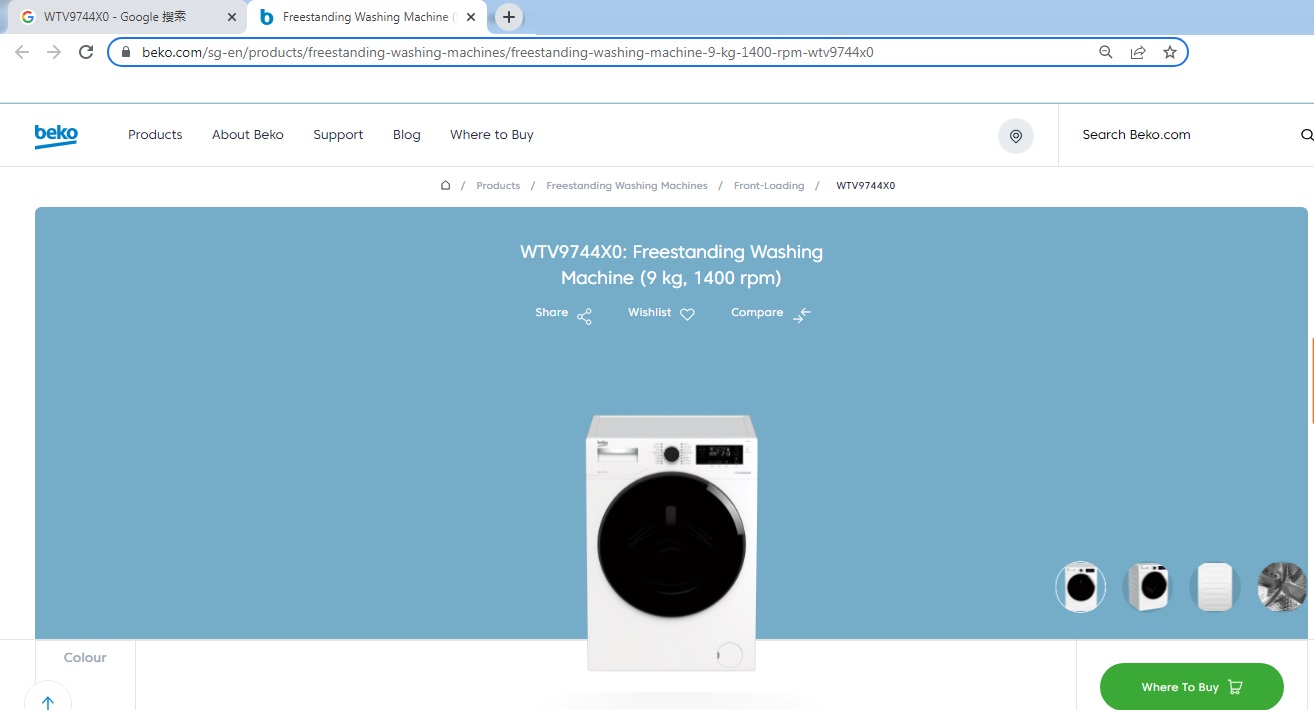This screenshot has height=710, width=1314.
Task: Click the Beko logo
Action: [x=56, y=135]
